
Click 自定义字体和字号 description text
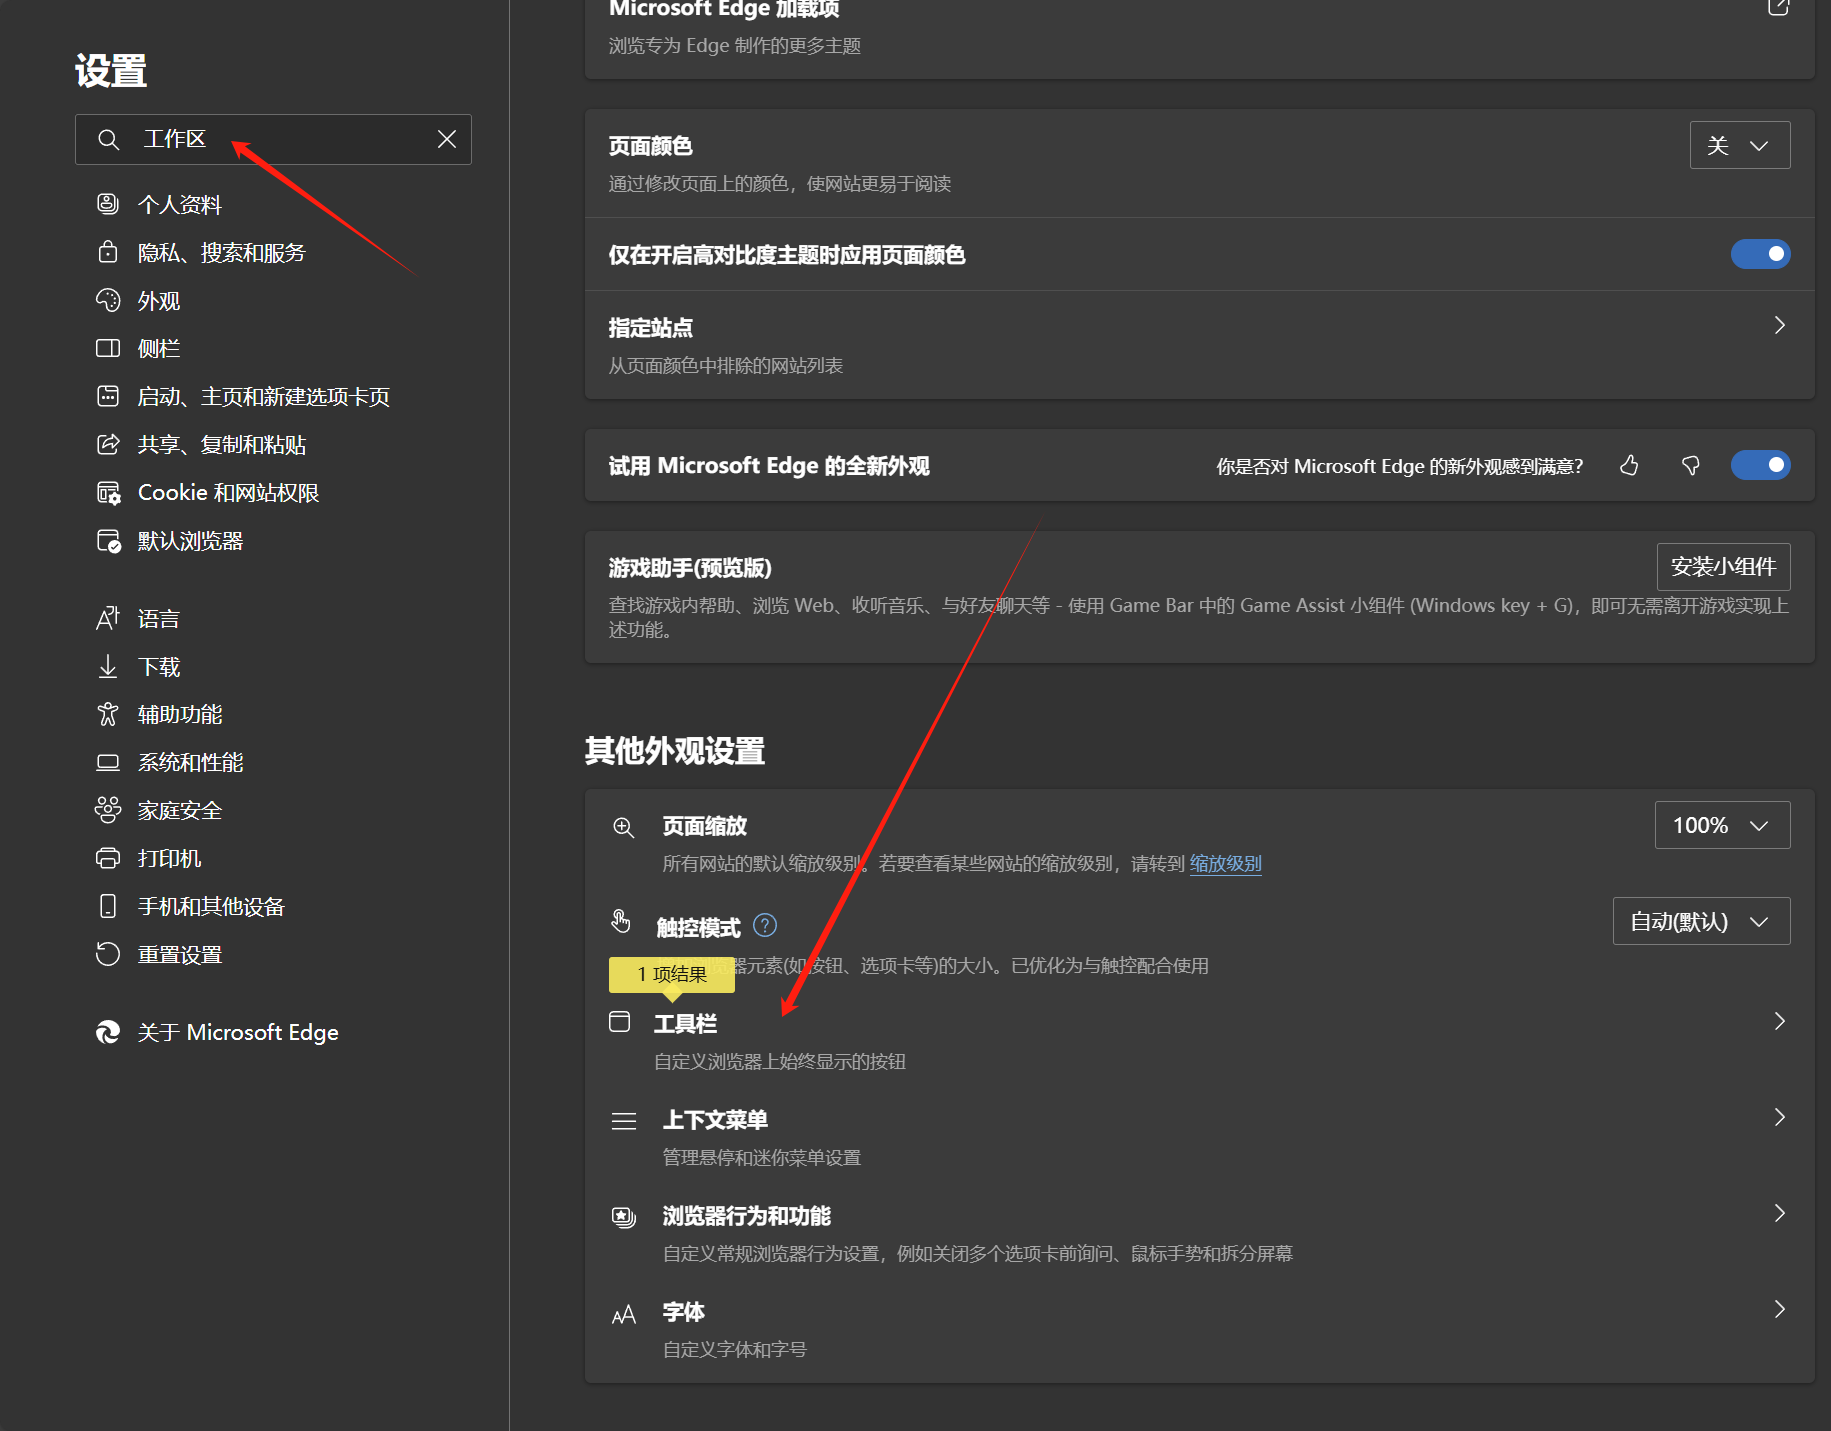tap(735, 1350)
